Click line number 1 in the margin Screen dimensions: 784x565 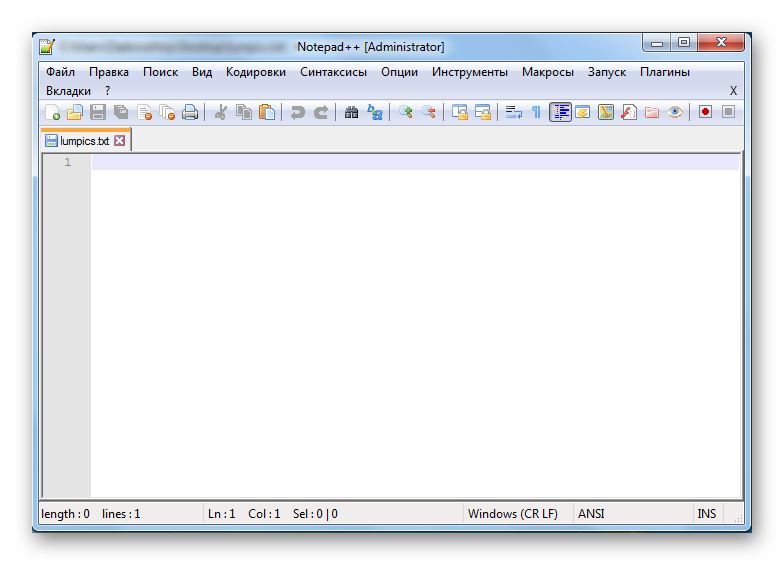[x=68, y=162]
